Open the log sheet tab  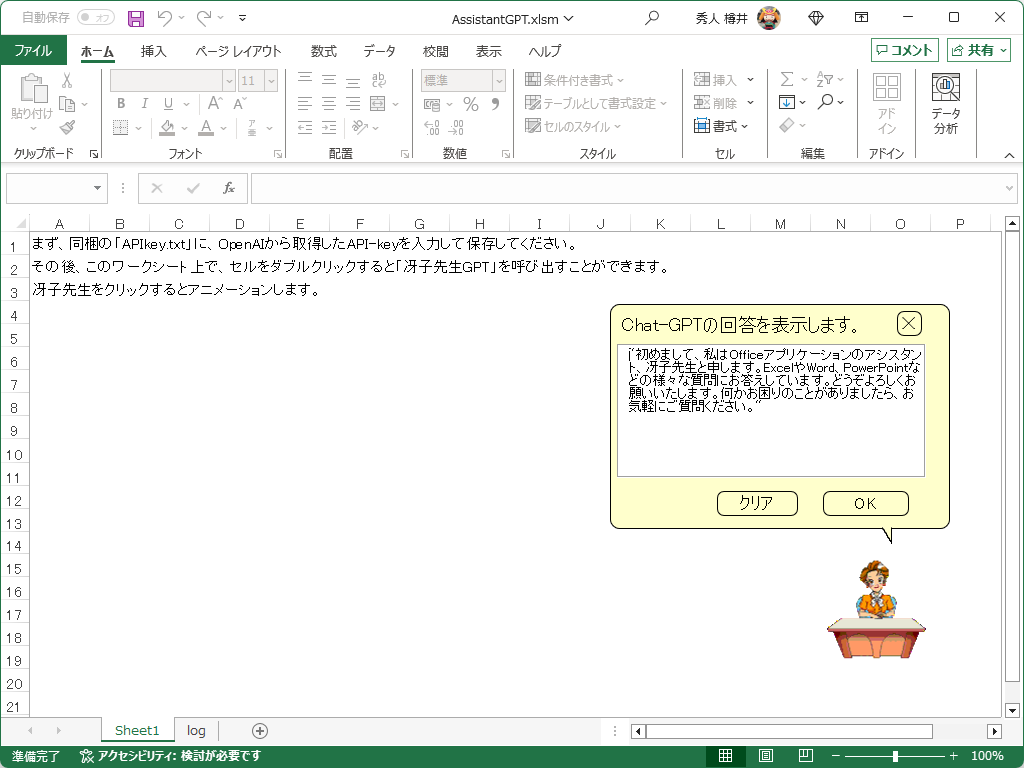coord(196,731)
